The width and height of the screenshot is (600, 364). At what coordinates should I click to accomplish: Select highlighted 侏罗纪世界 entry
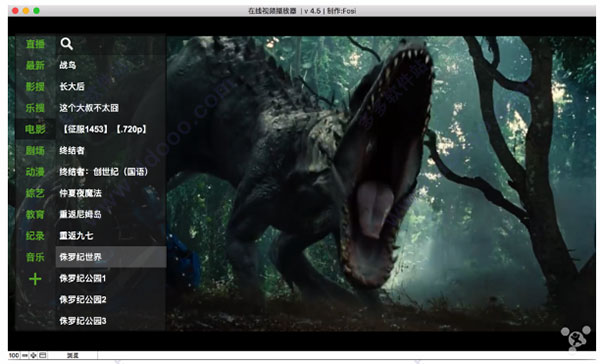coord(111,257)
